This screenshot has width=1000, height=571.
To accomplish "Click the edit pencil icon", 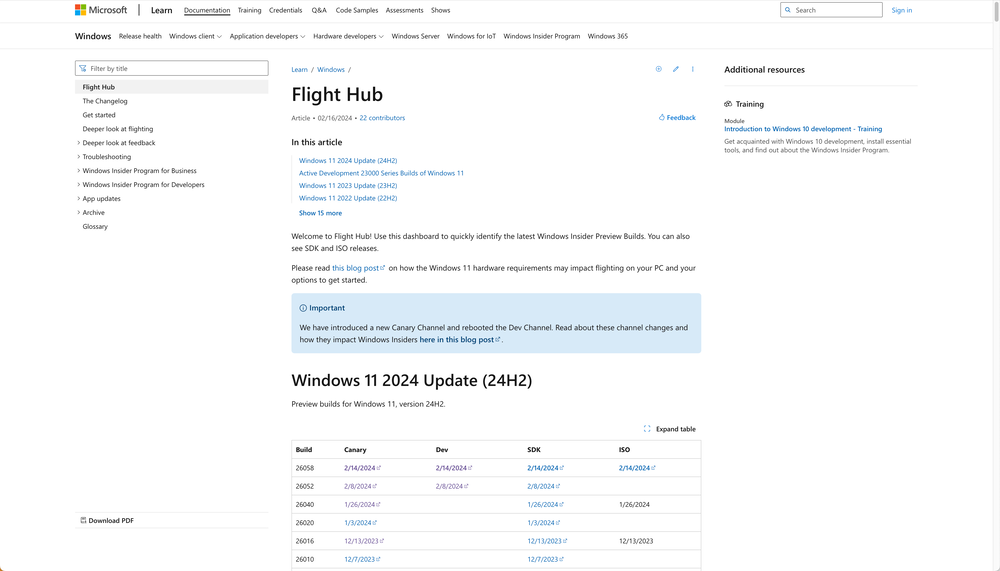I will coord(676,69).
